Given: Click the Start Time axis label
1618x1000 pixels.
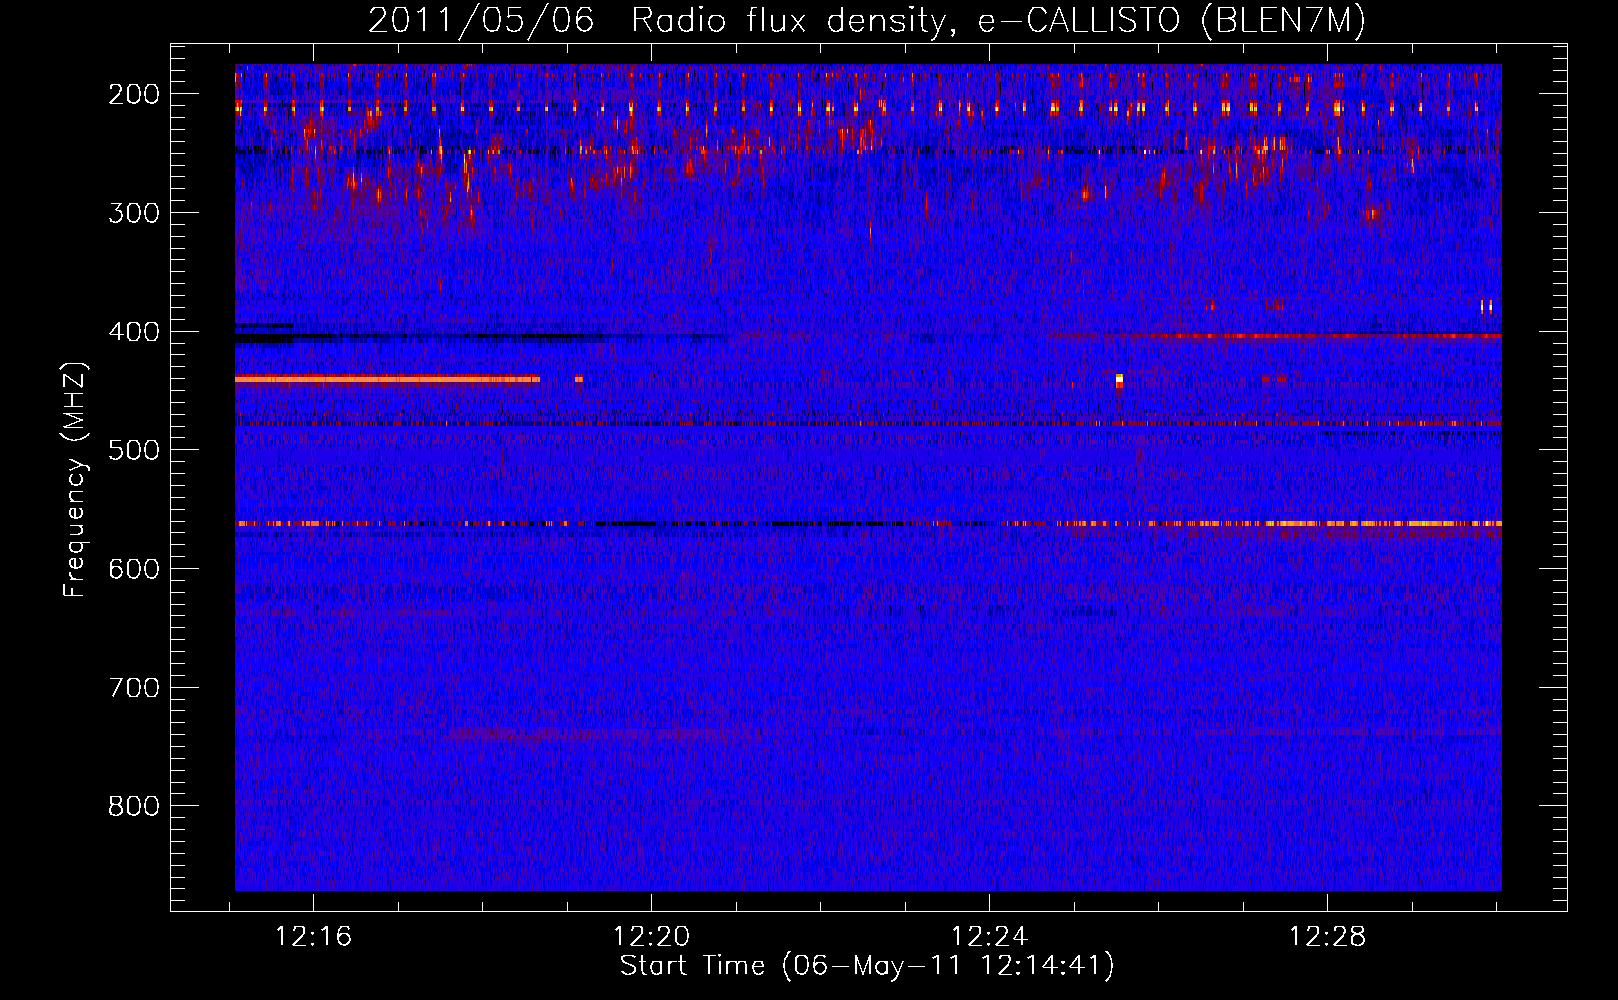Looking at the screenshot, I should click(x=866, y=966).
